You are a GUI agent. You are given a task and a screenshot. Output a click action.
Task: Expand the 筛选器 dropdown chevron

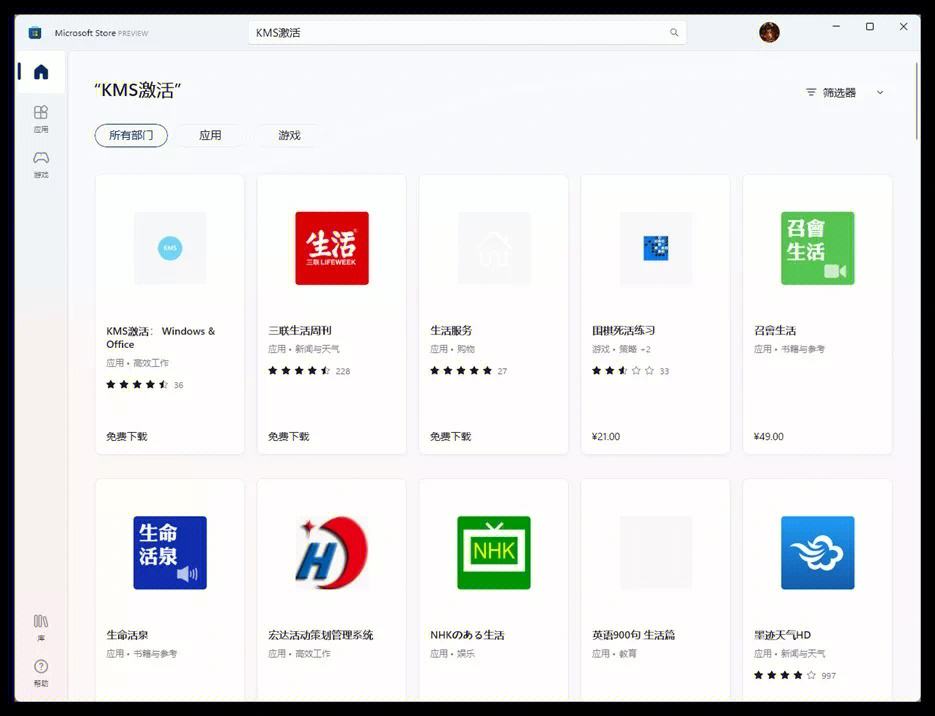click(x=880, y=92)
